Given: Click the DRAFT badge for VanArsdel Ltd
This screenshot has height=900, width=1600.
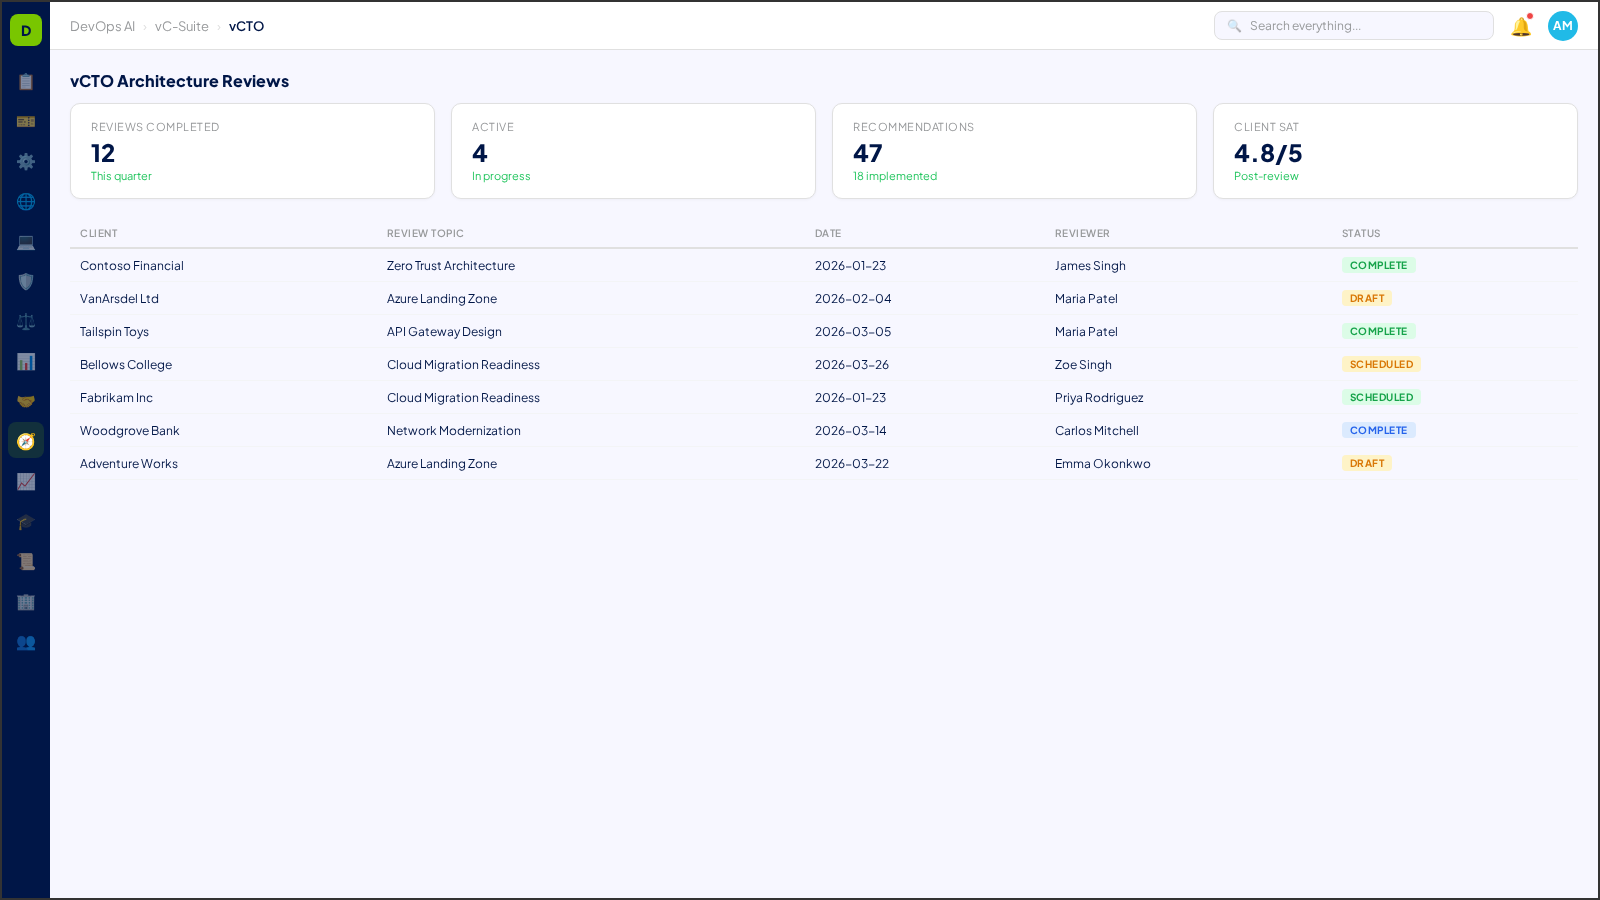Looking at the screenshot, I should [x=1366, y=298].
